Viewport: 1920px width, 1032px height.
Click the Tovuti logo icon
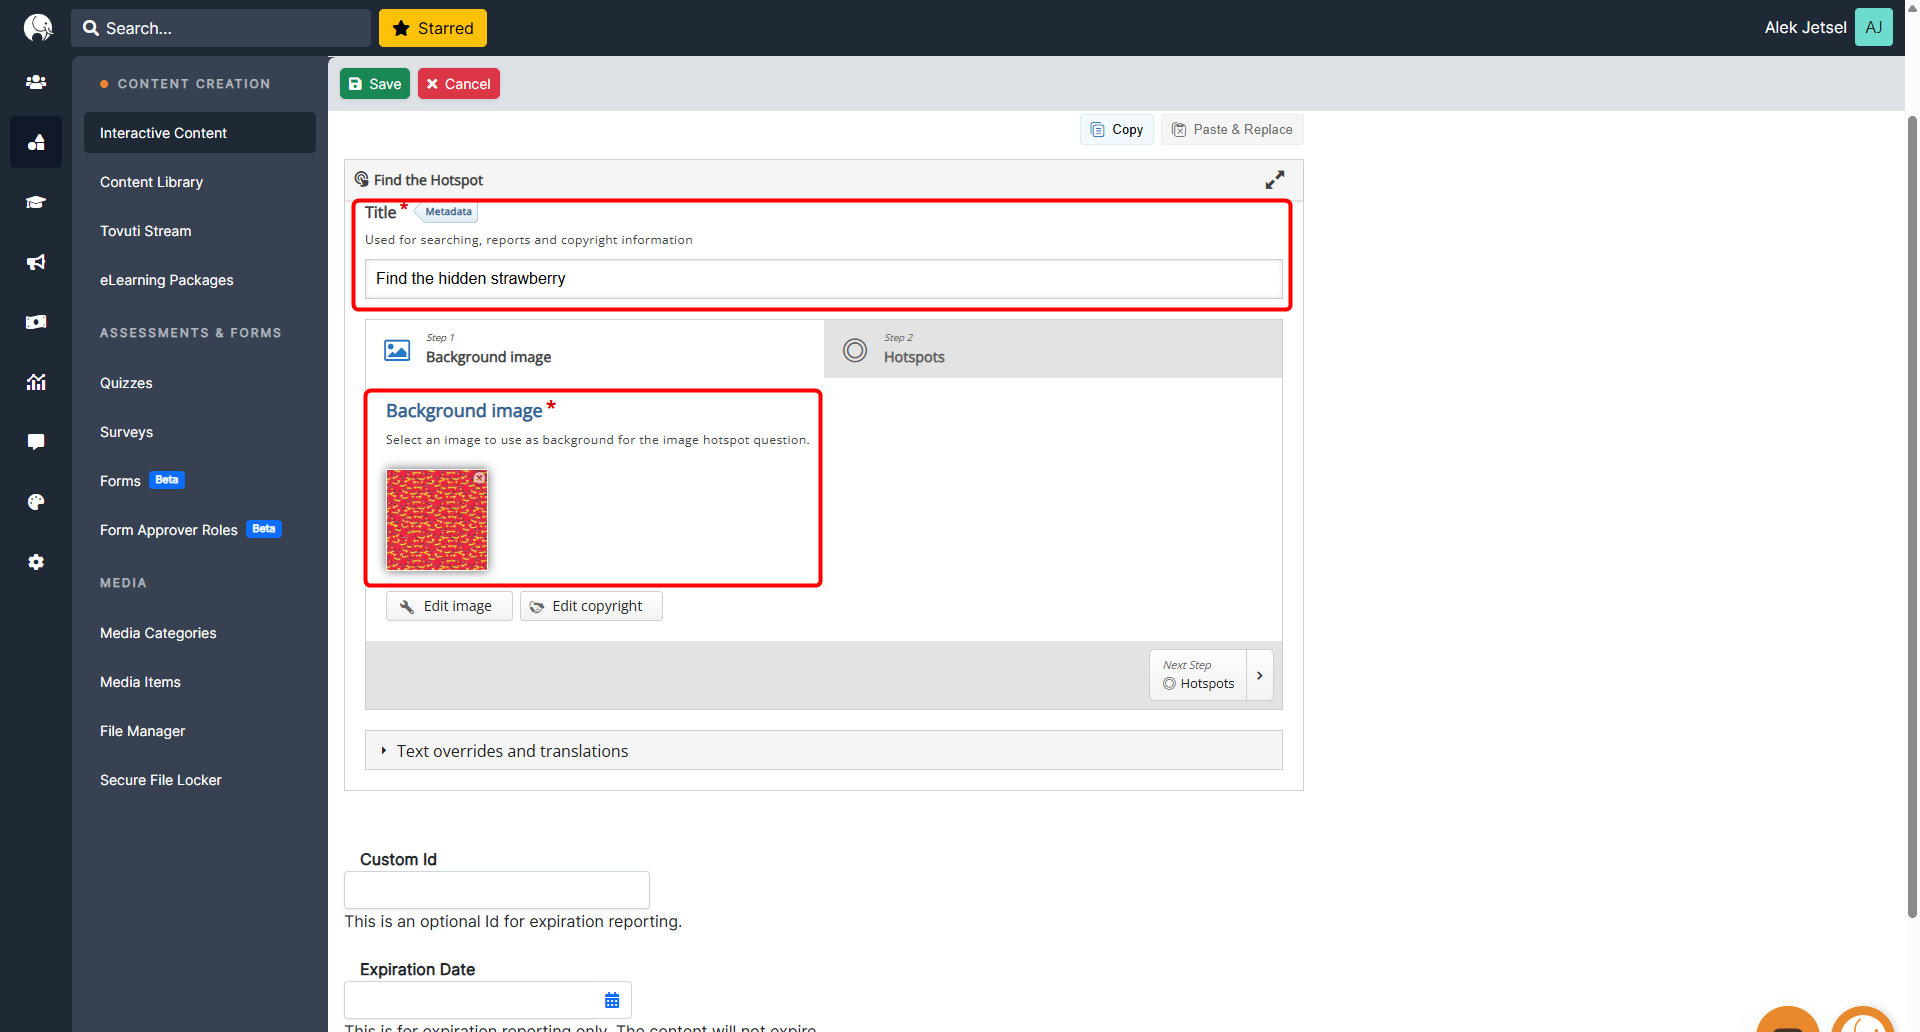click(38, 28)
